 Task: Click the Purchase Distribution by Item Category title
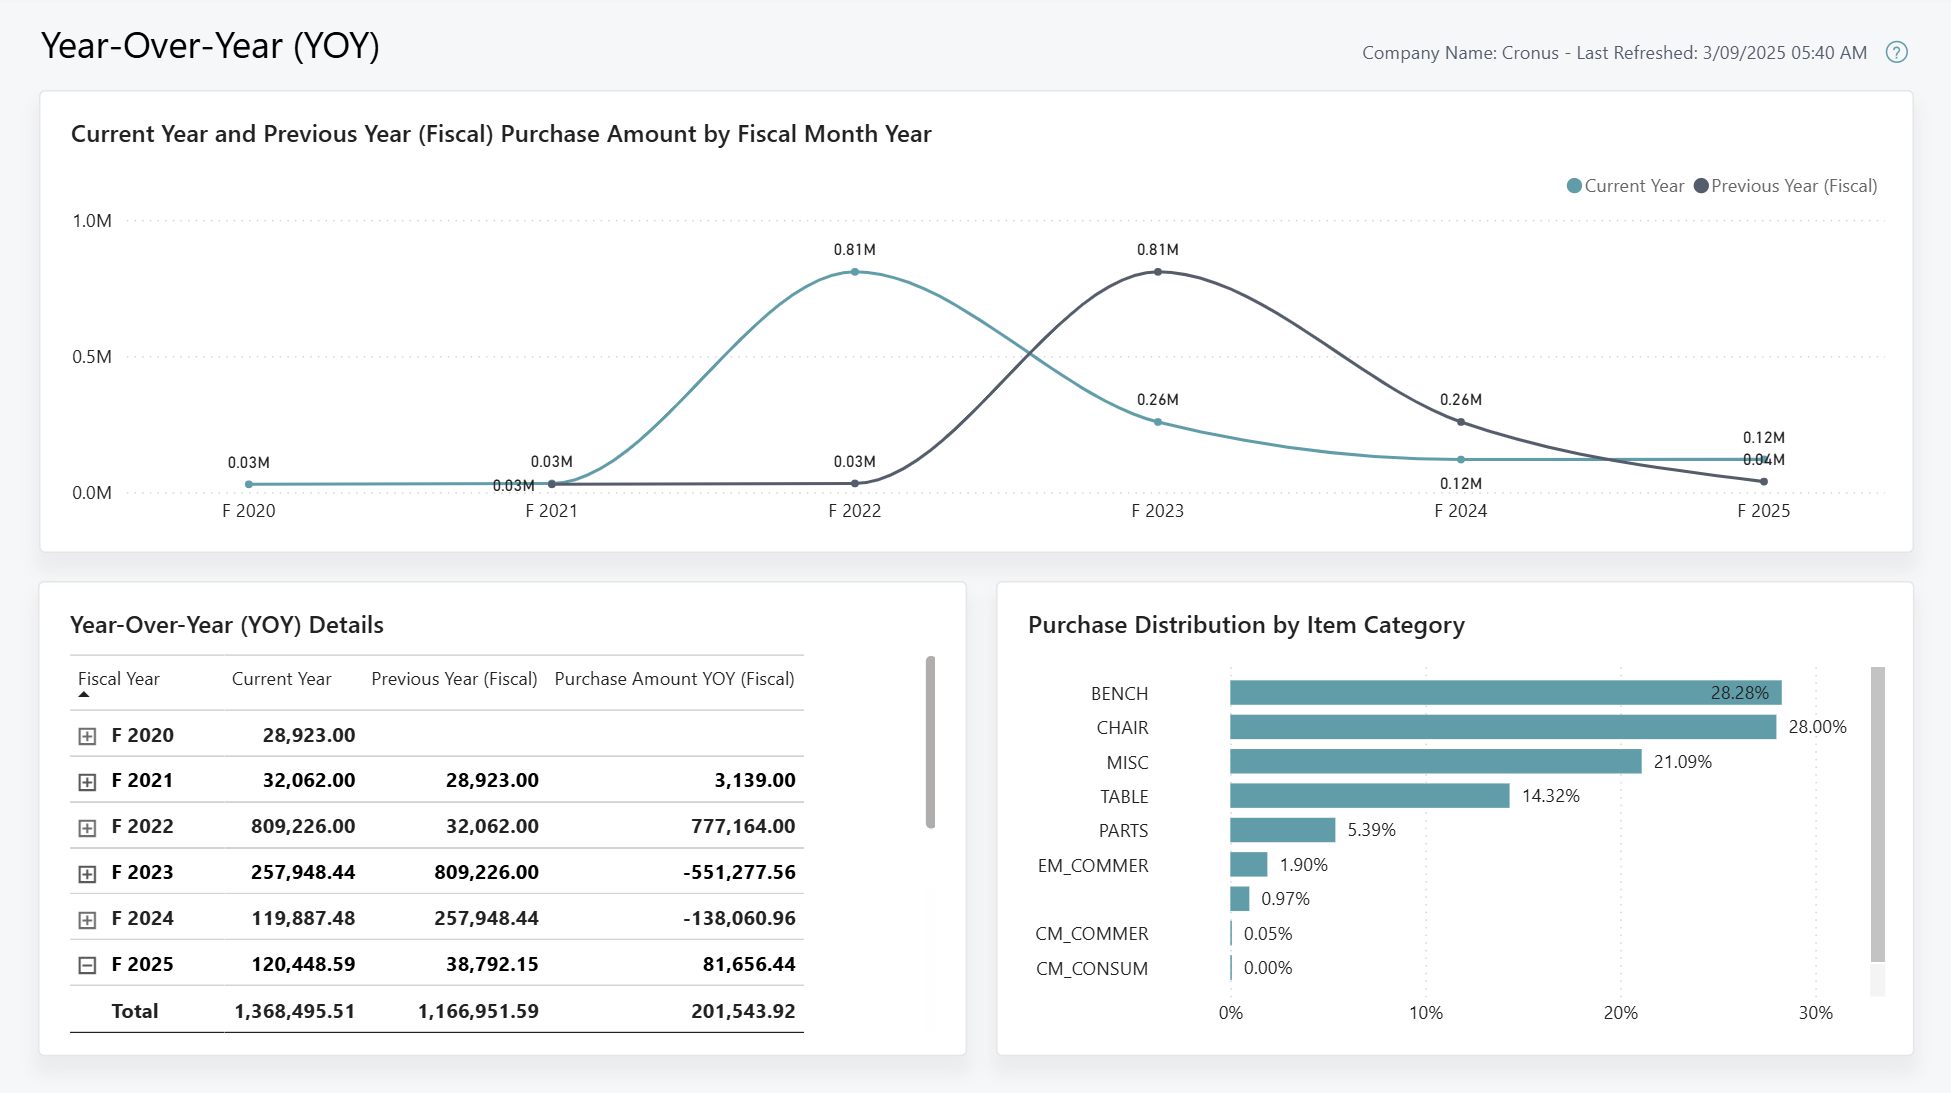[1245, 625]
